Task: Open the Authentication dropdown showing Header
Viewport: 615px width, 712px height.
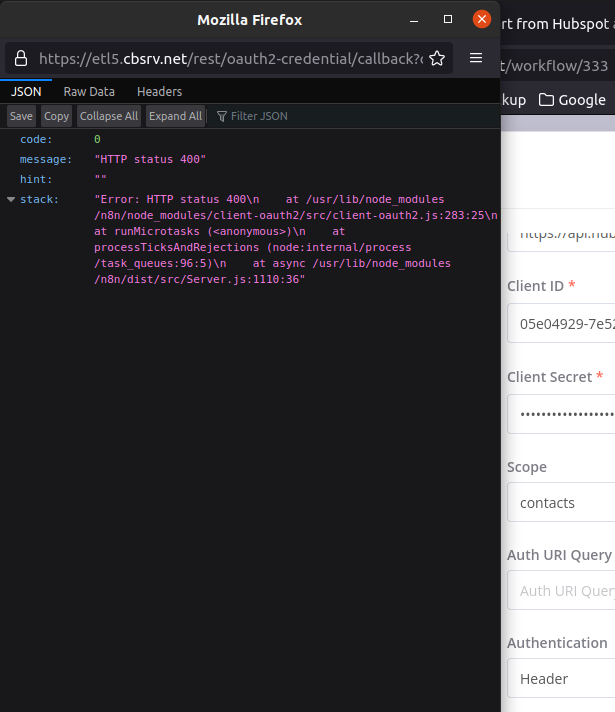Action: (x=561, y=678)
